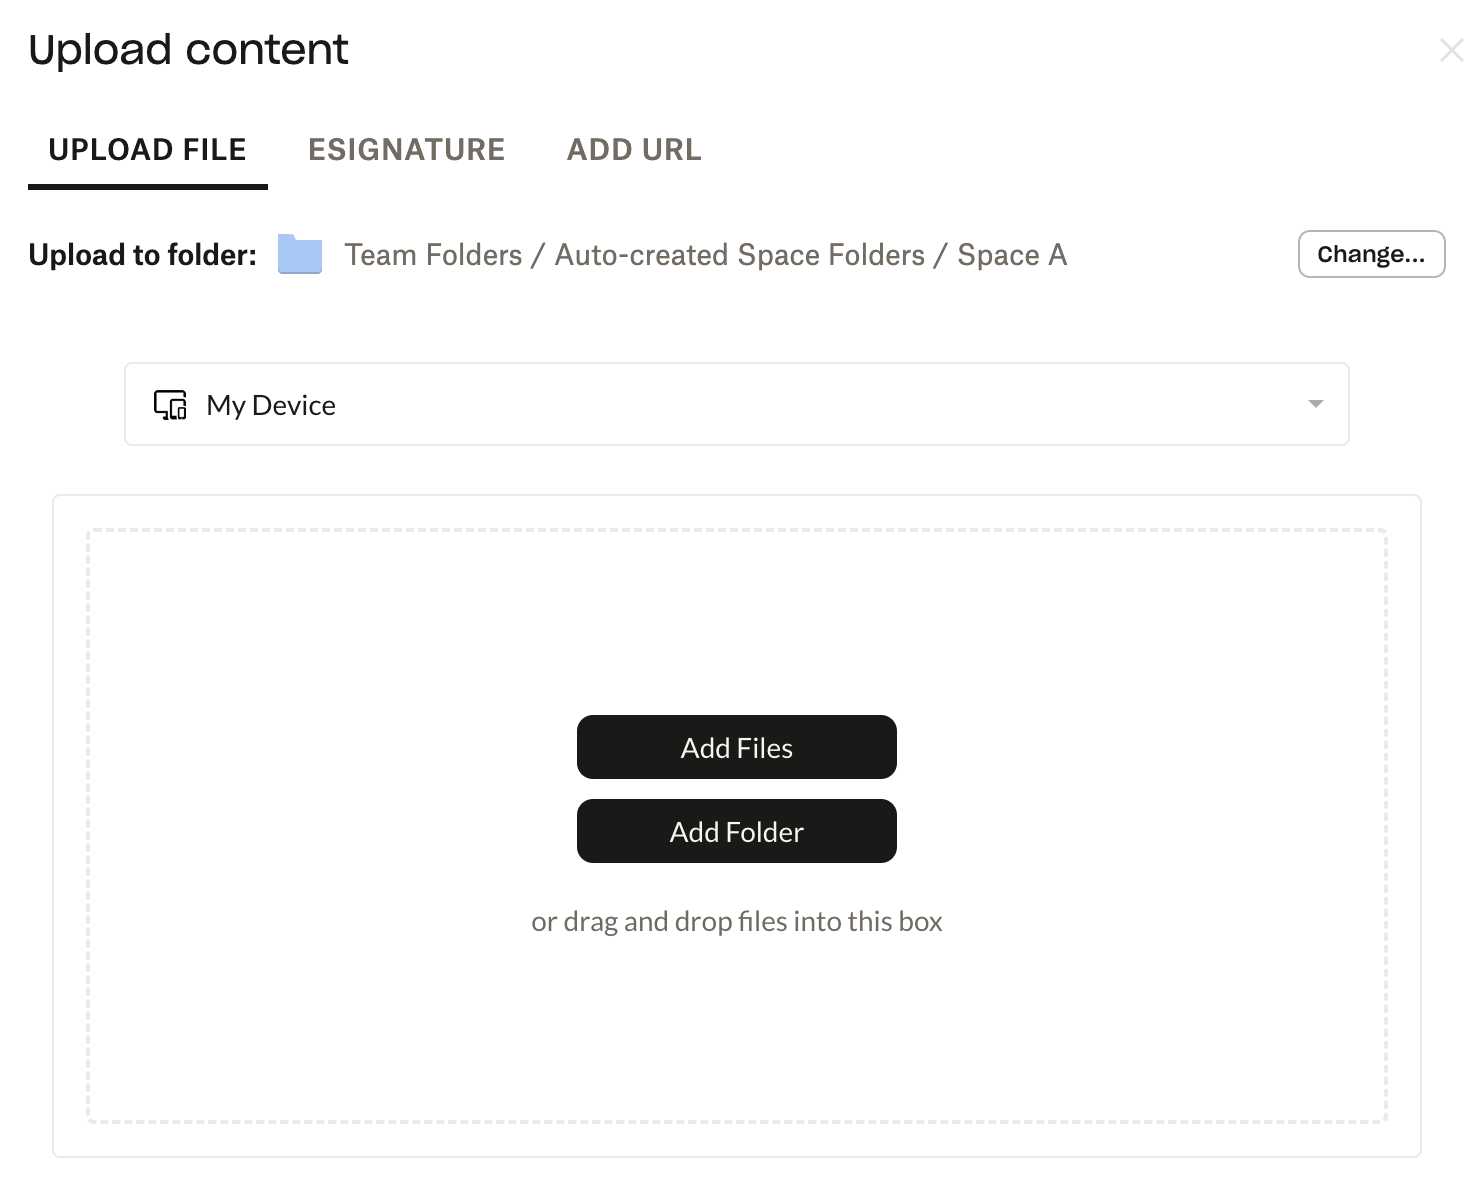Switch to the Upload File tab
The width and height of the screenshot is (1482, 1198).
pos(147,150)
